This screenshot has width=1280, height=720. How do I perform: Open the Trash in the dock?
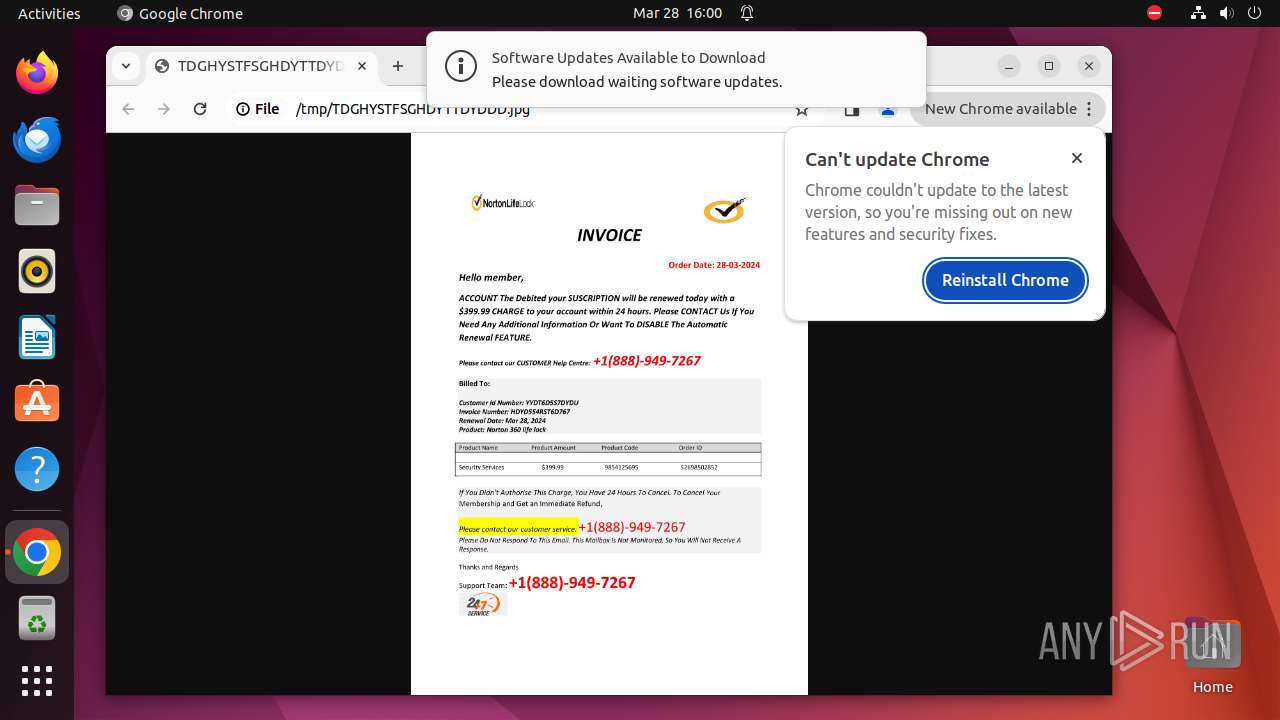coord(37,618)
